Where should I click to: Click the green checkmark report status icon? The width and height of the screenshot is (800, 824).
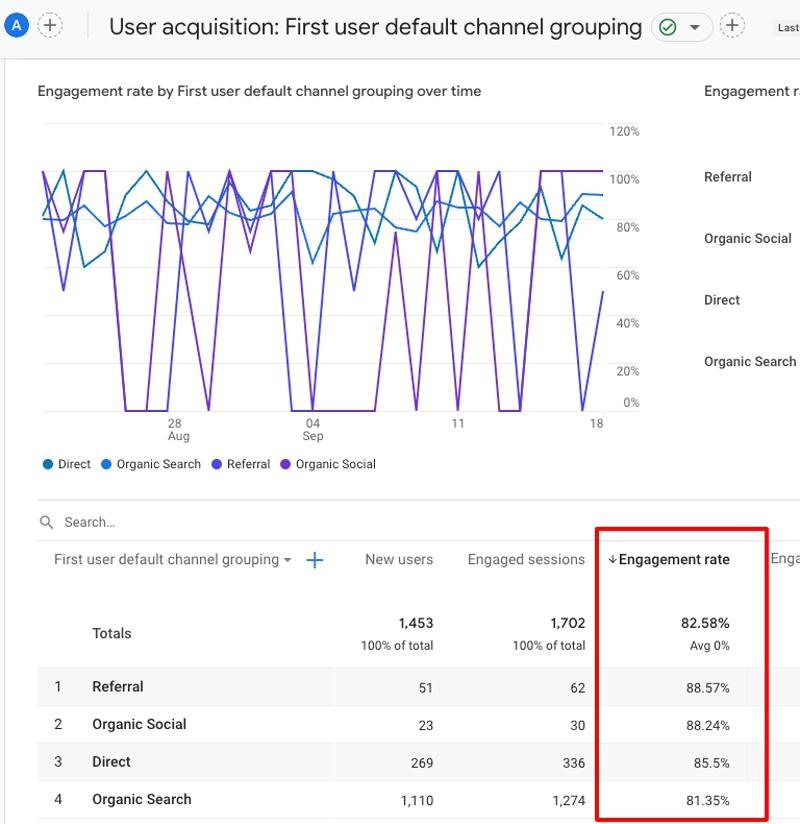[668, 27]
